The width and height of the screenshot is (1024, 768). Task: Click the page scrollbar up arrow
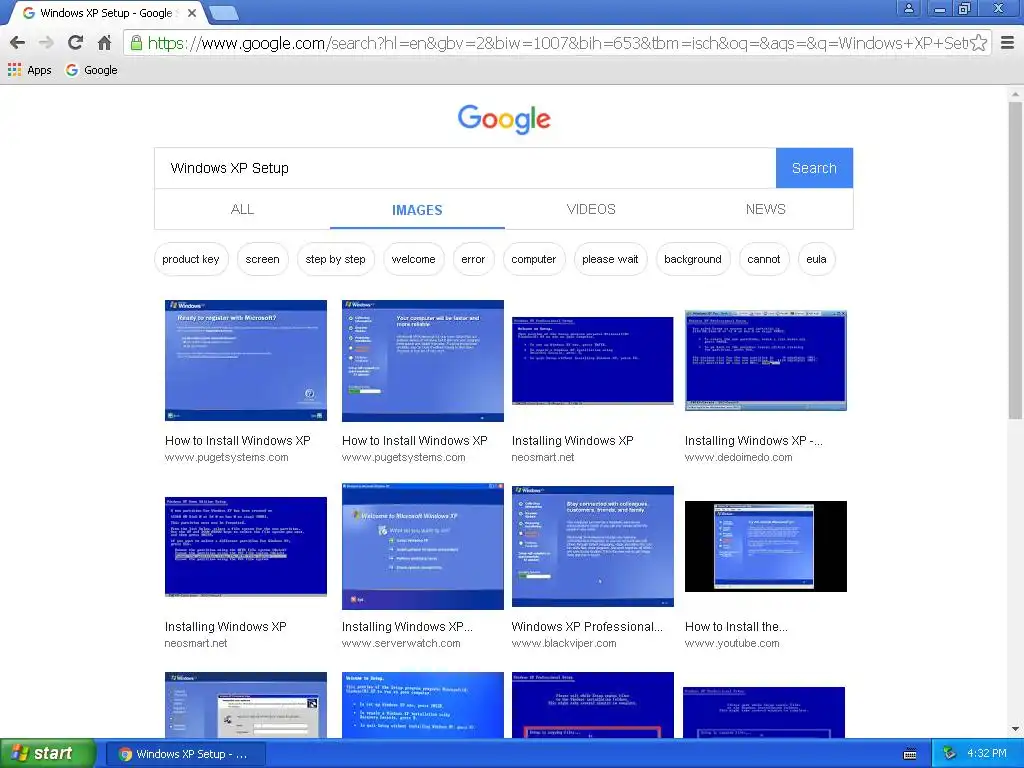(x=1015, y=94)
